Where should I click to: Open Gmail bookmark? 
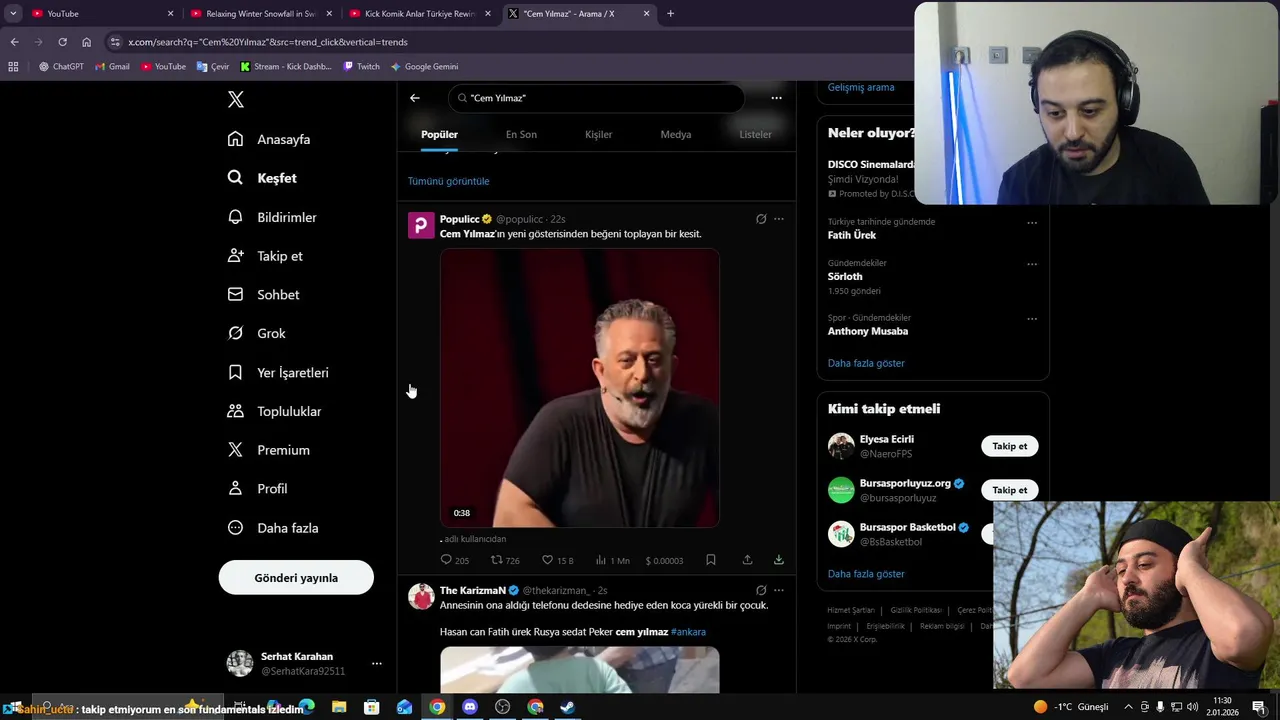click(112, 67)
